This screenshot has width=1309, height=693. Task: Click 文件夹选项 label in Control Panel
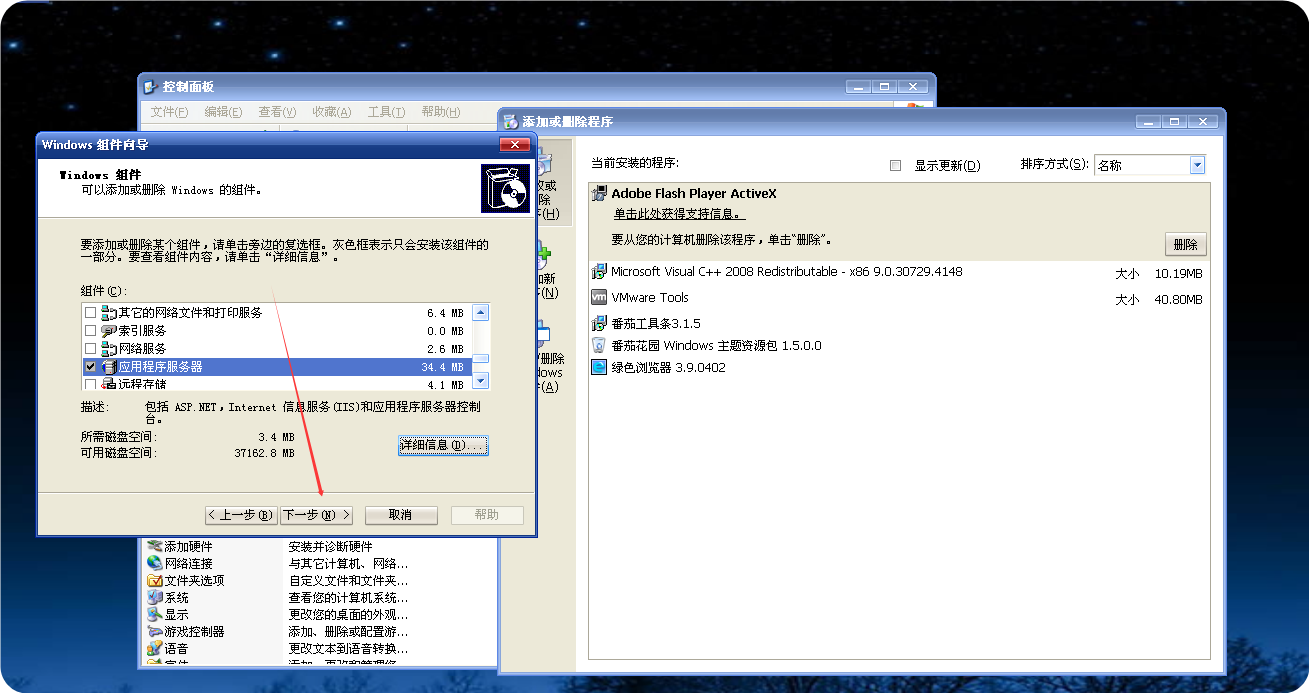point(194,580)
